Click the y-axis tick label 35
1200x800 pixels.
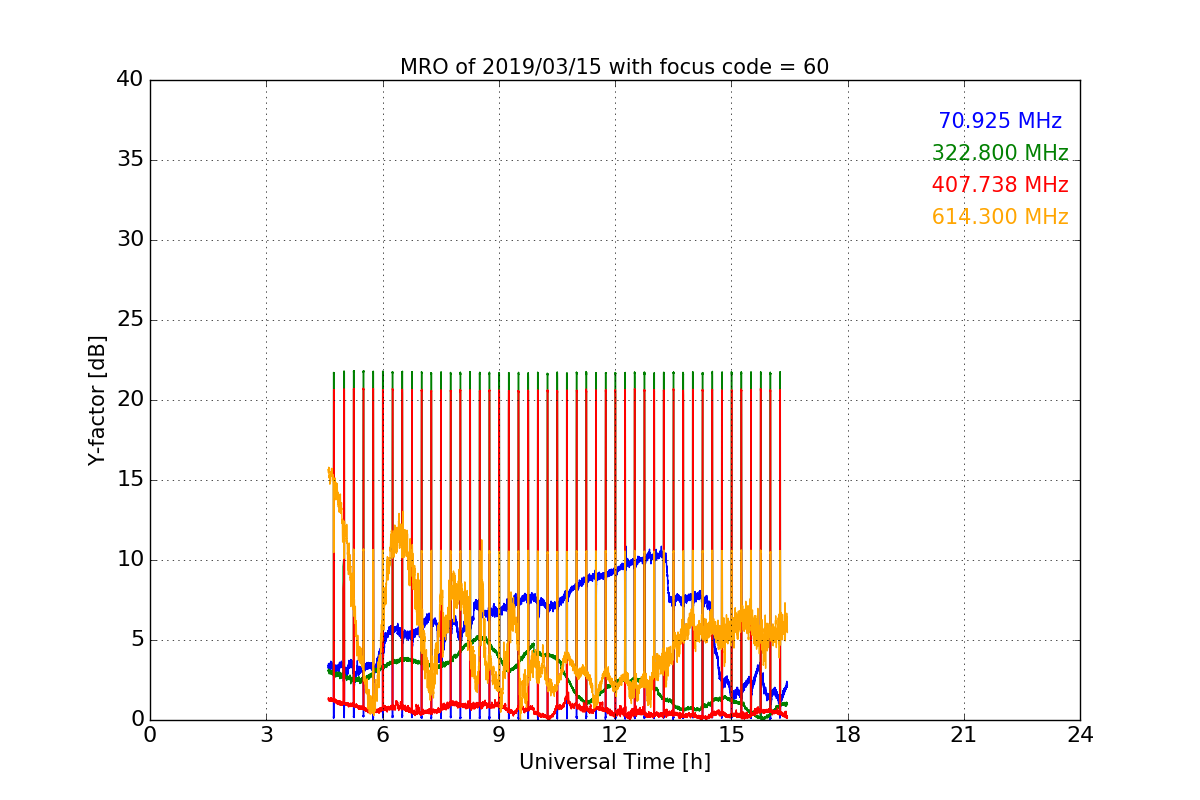click(129, 160)
